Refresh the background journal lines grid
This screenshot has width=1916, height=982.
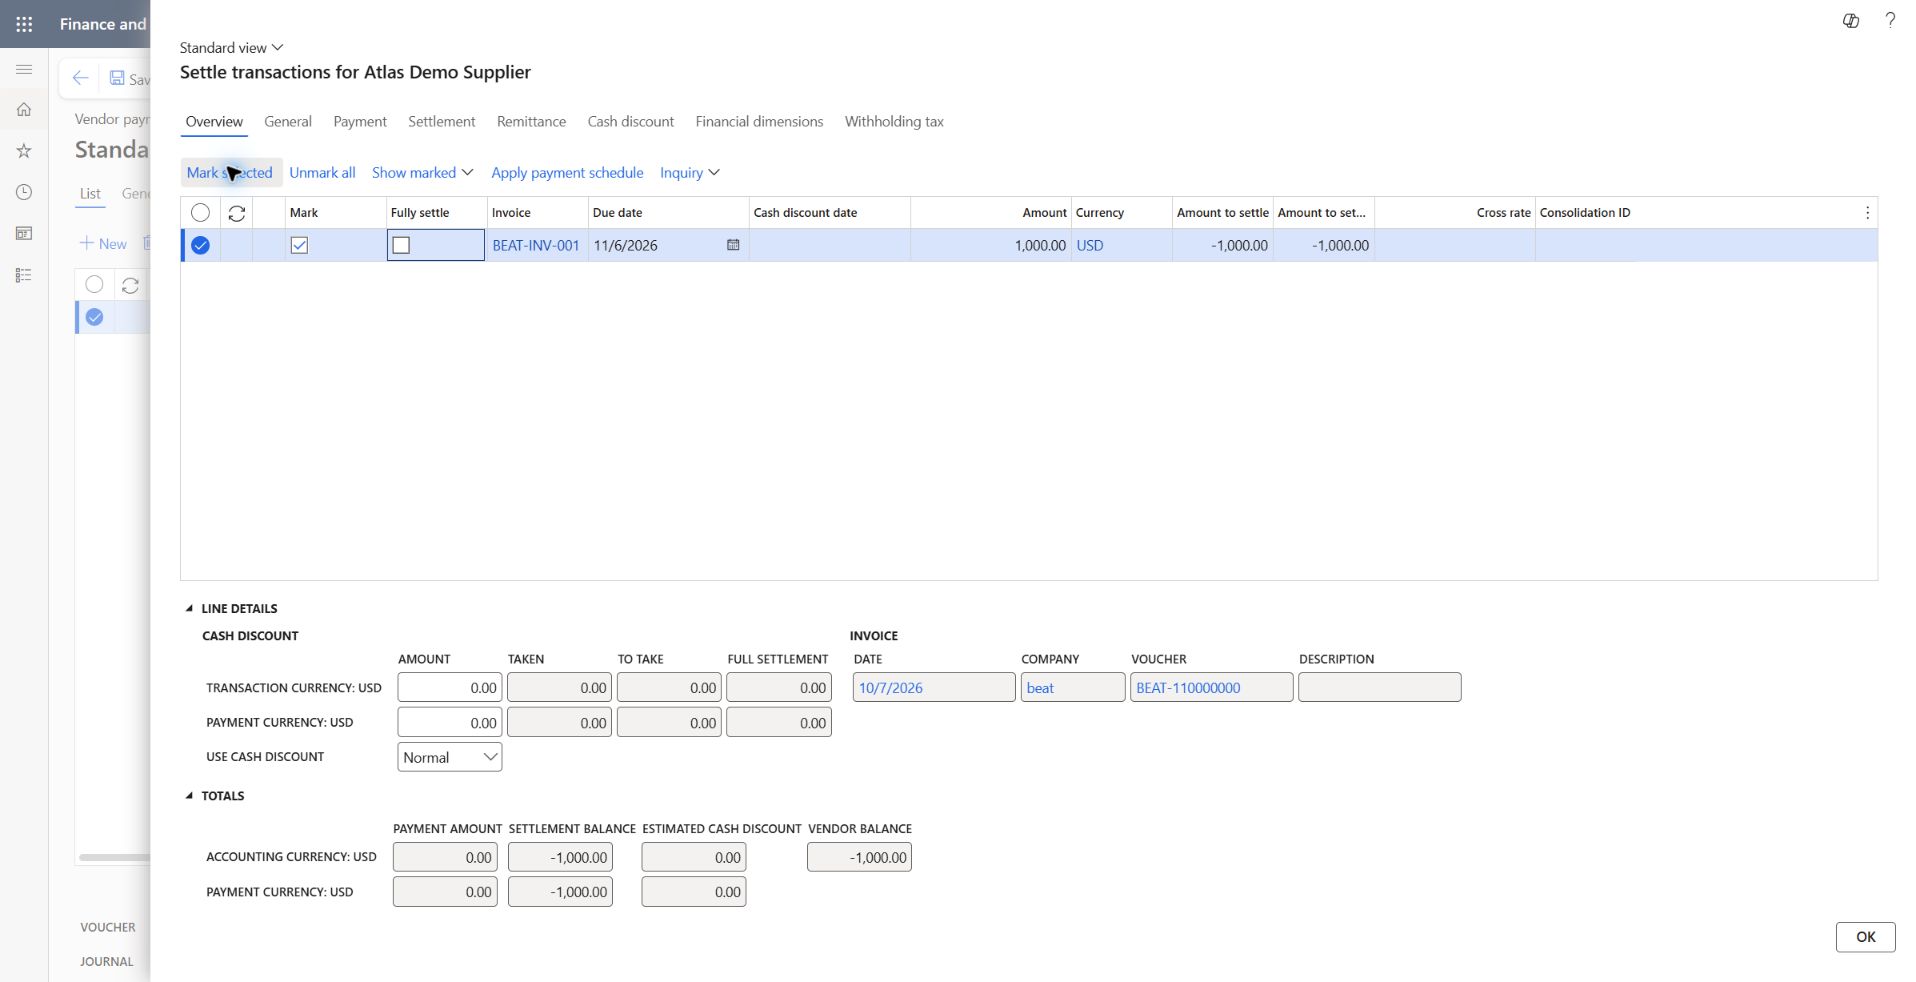pos(130,285)
